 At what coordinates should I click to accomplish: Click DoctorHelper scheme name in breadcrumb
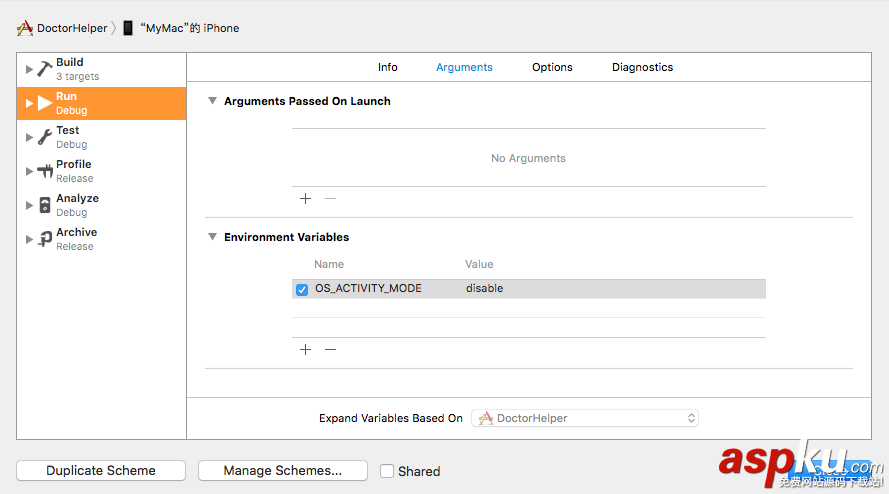(x=72, y=28)
